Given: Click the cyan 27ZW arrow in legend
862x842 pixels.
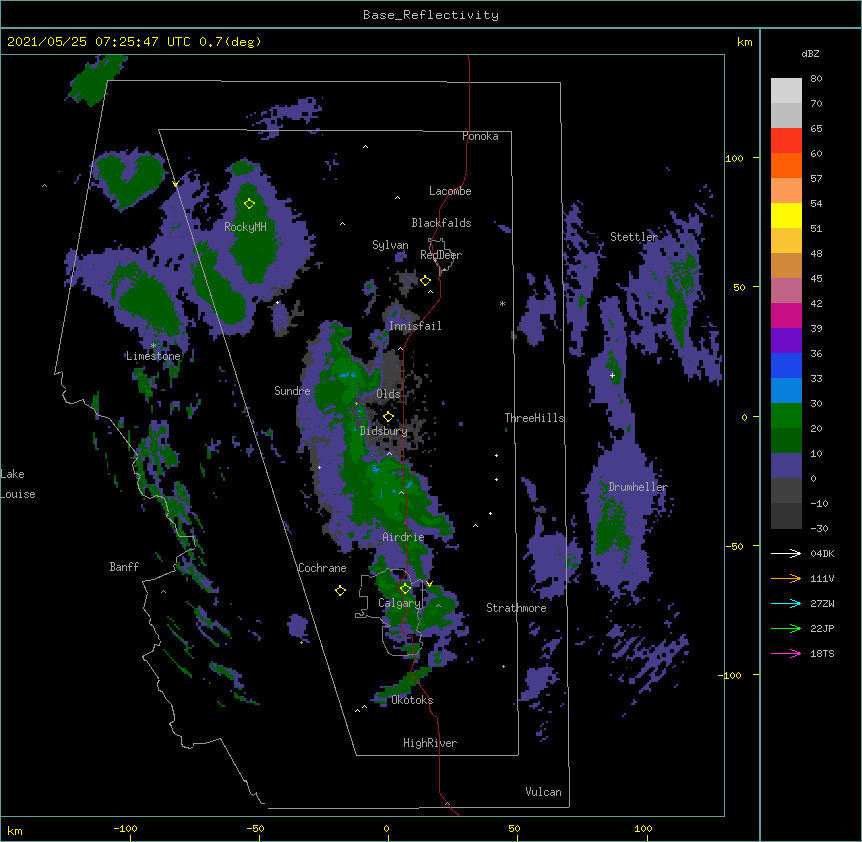Looking at the screenshot, I should pyautogui.click(x=786, y=603).
